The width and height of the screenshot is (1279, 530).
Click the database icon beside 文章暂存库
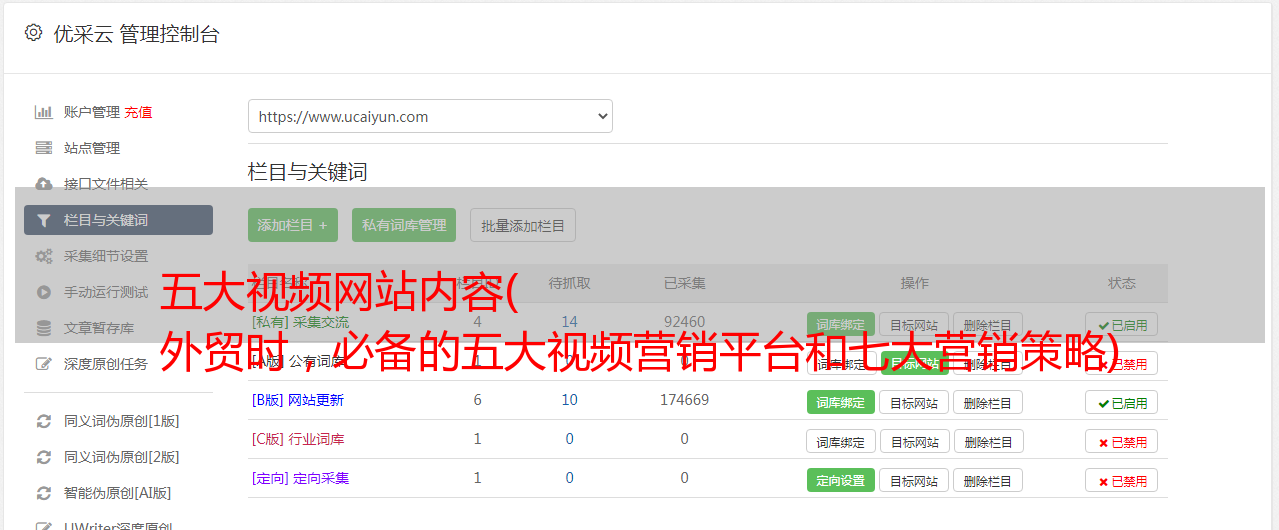(43, 328)
